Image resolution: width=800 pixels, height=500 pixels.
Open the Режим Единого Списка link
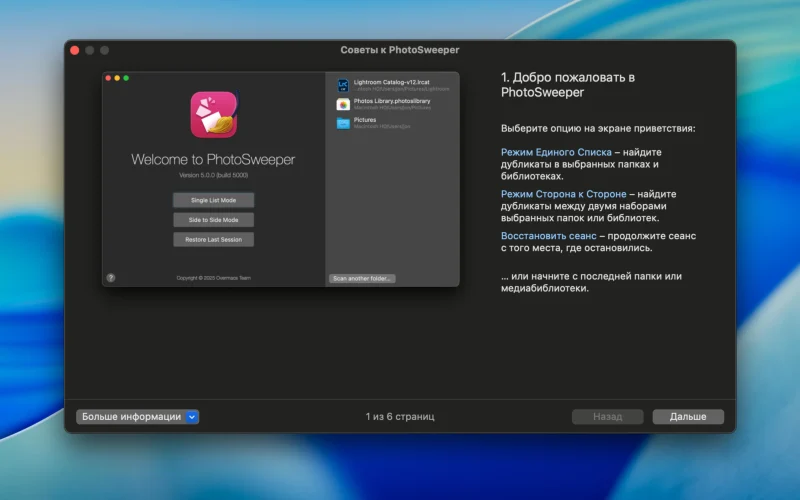coord(556,152)
